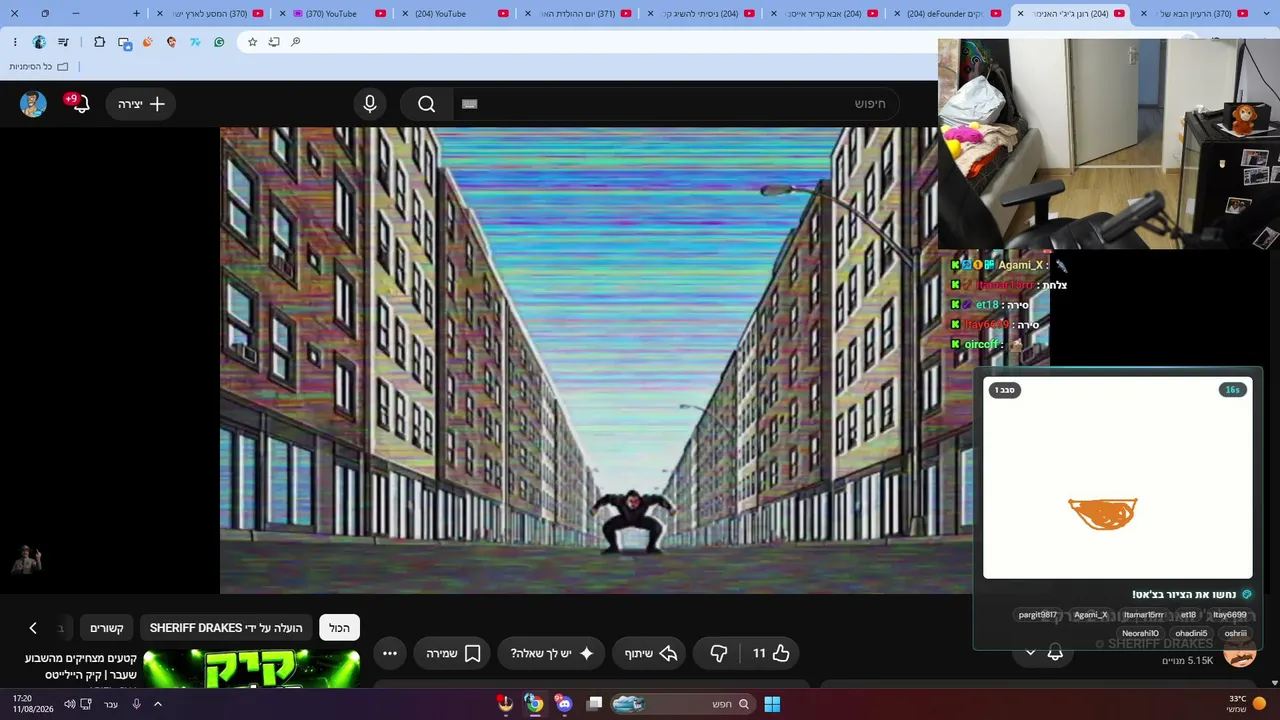Image resolution: width=1280 pixels, height=720 pixels.
Task: Open Chrome from the taskbar
Action: [x=535, y=704]
